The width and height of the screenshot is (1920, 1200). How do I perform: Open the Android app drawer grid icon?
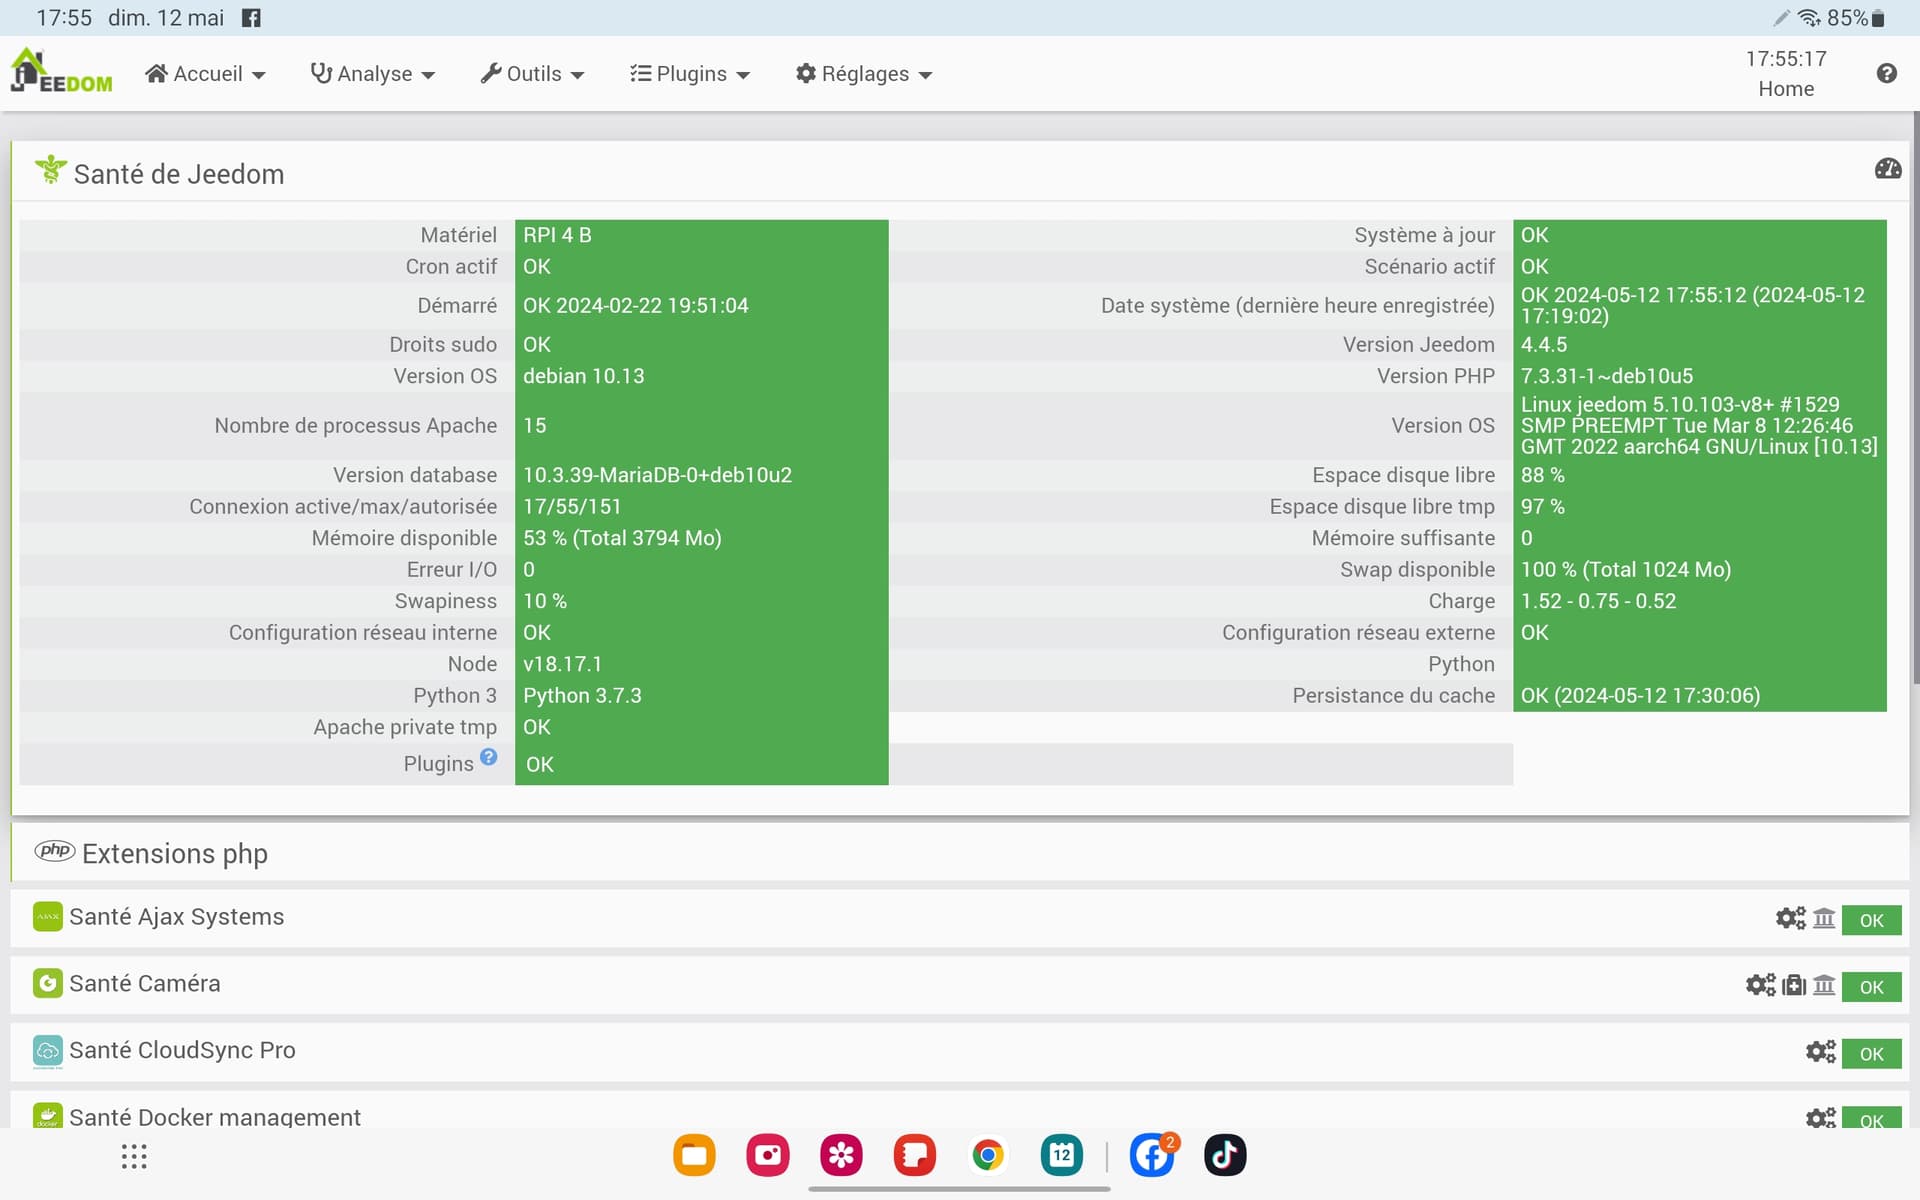click(x=134, y=1157)
